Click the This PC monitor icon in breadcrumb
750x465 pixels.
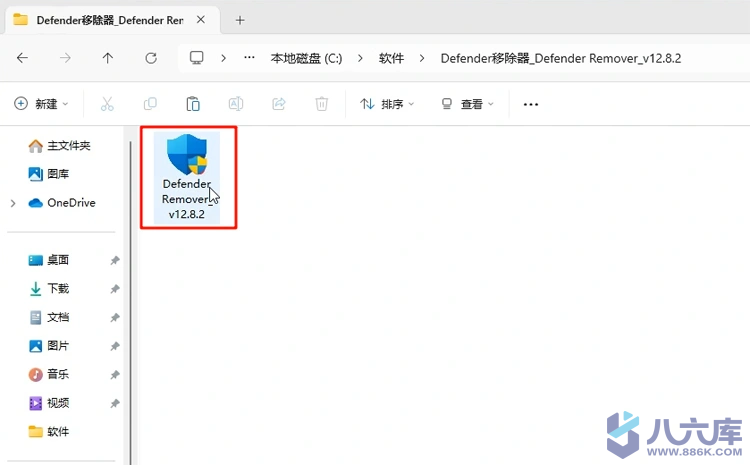(x=197, y=58)
